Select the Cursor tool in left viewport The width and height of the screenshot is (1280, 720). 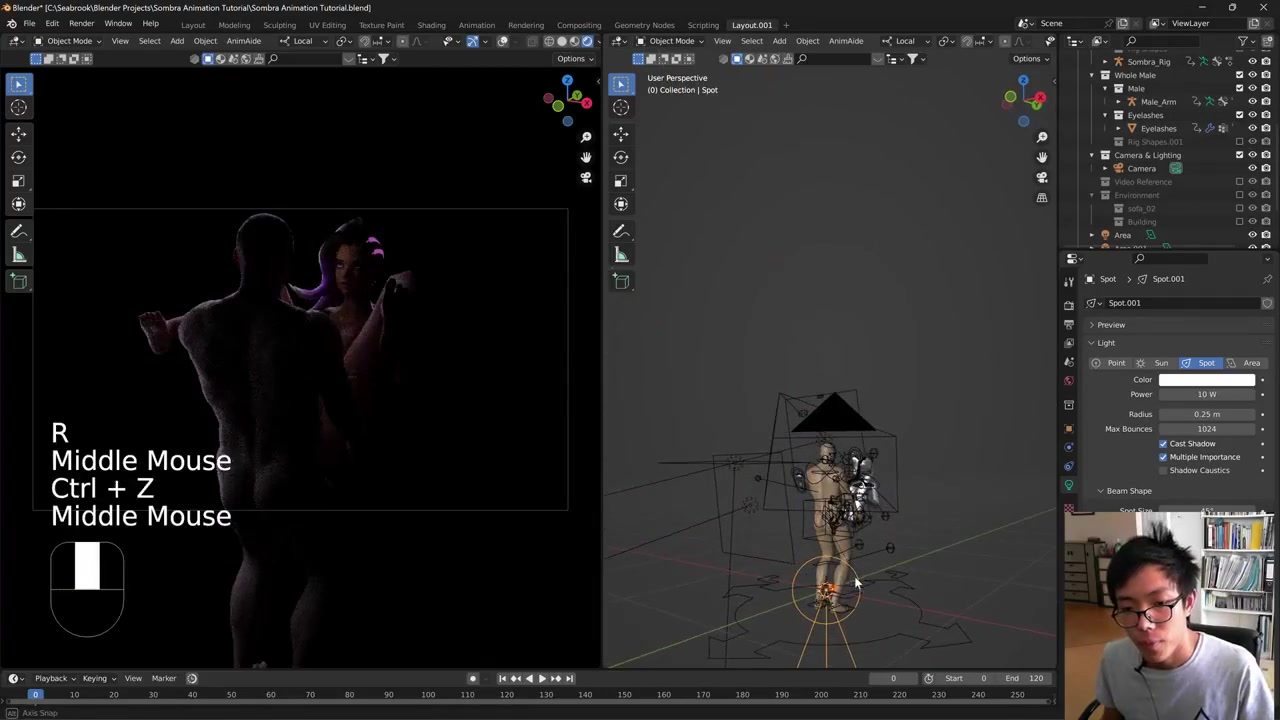pos(19,108)
